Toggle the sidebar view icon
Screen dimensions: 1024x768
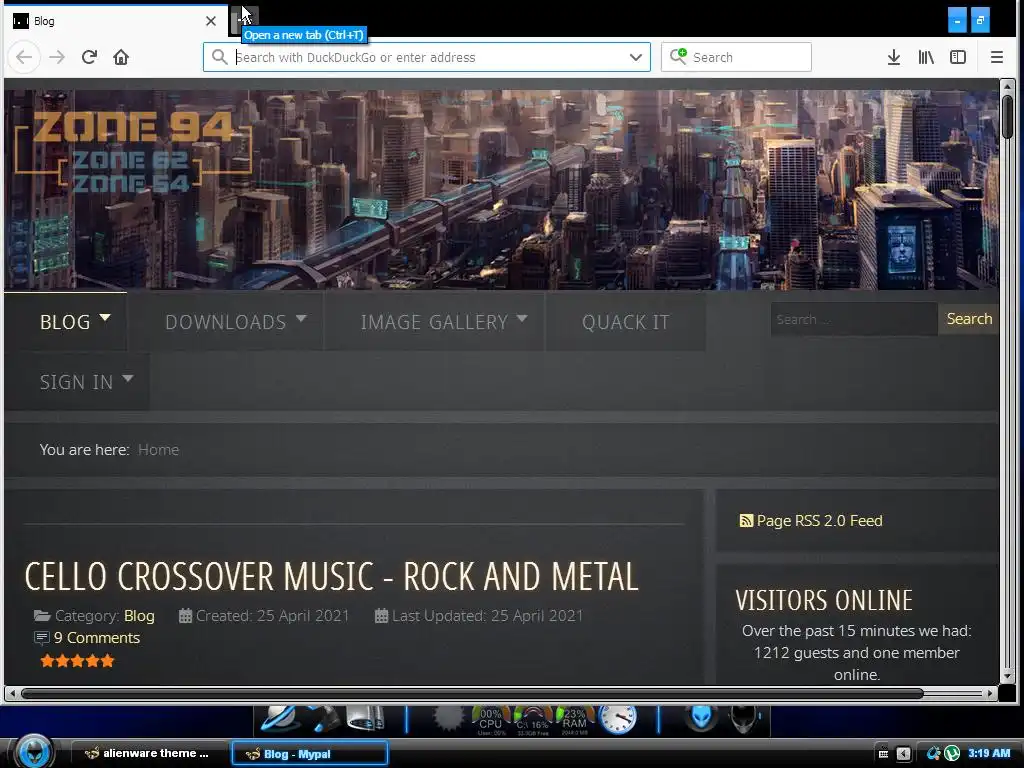click(x=957, y=57)
